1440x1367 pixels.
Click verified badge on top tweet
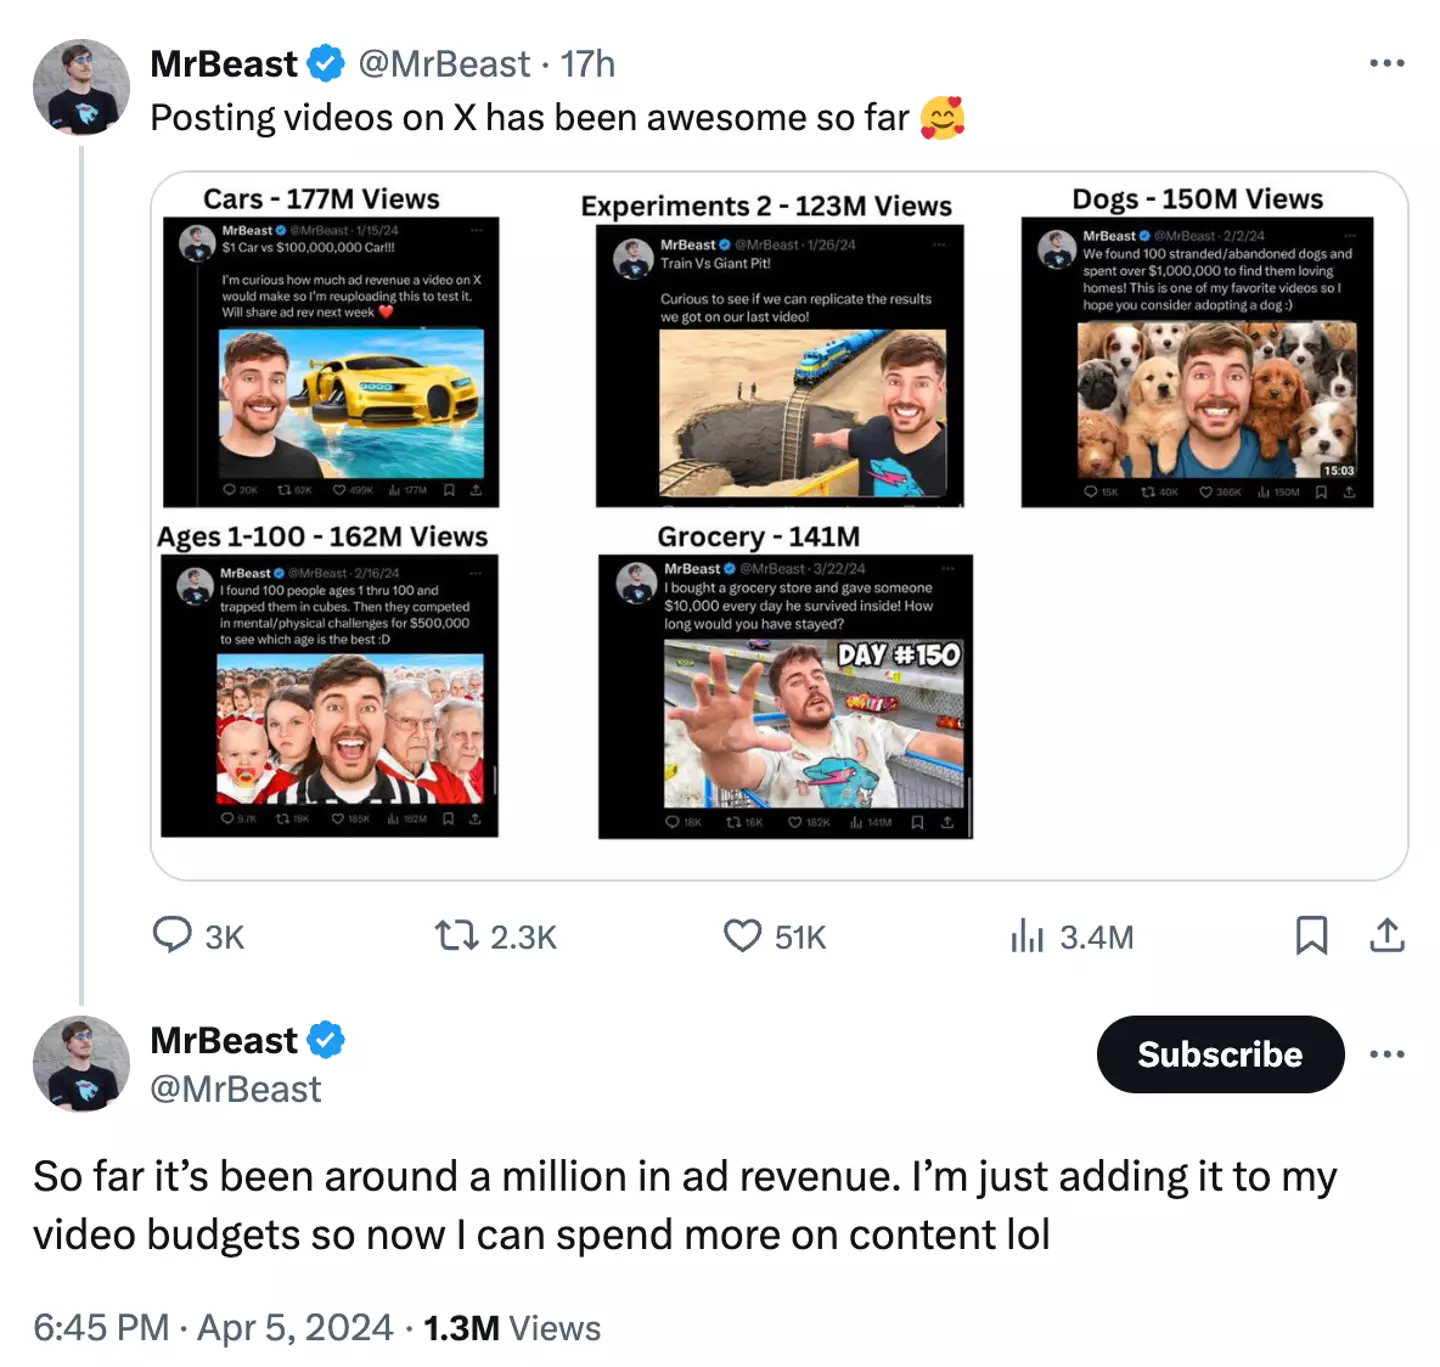[x=325, y=64]
